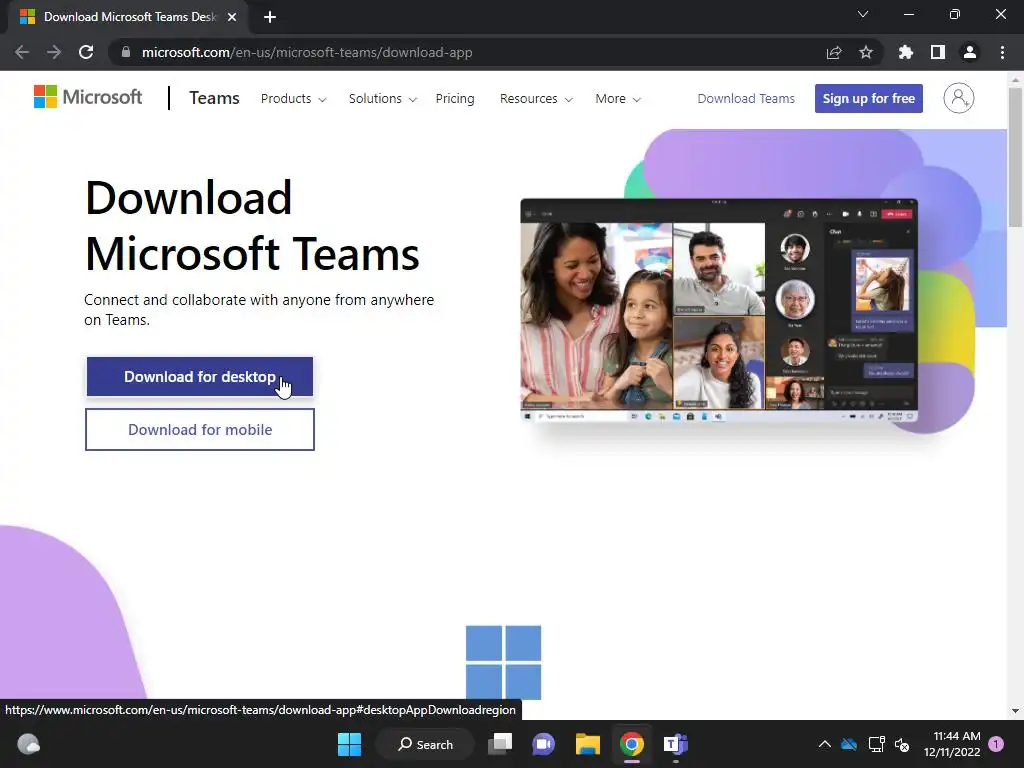1024x768 pixels.
Task: Open the clock and date panel
Action: pyautogui.click(x=952, y=744)
